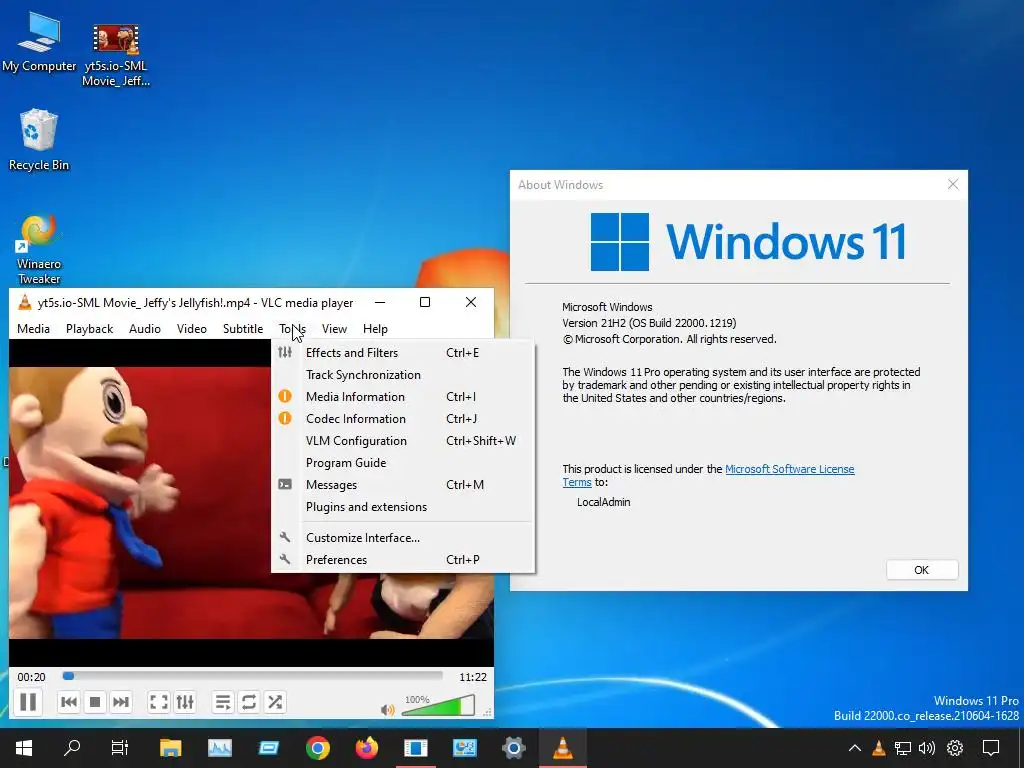
Task: Click the total time 11:22 label
Action: (473, 677)
